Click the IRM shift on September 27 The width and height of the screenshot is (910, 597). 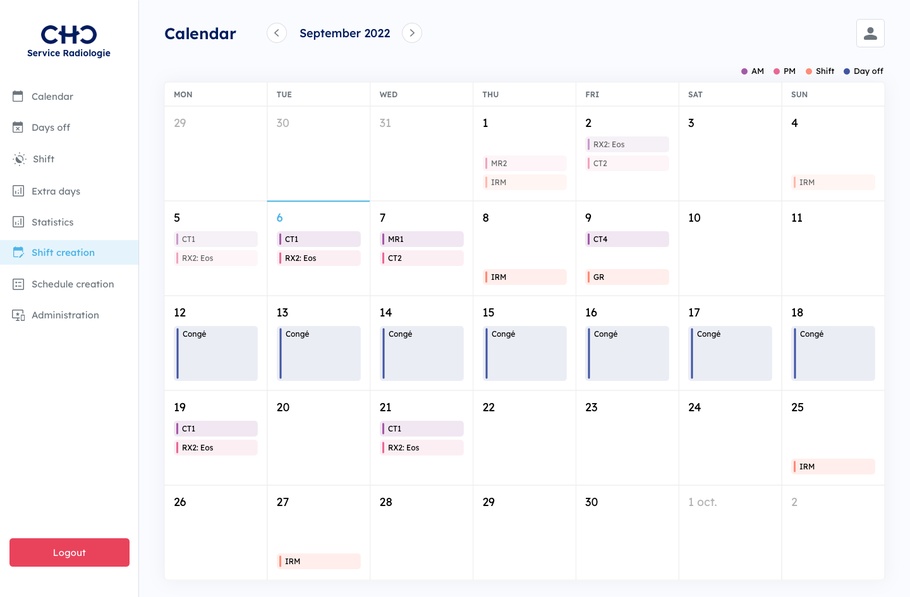tap(318, 562)
